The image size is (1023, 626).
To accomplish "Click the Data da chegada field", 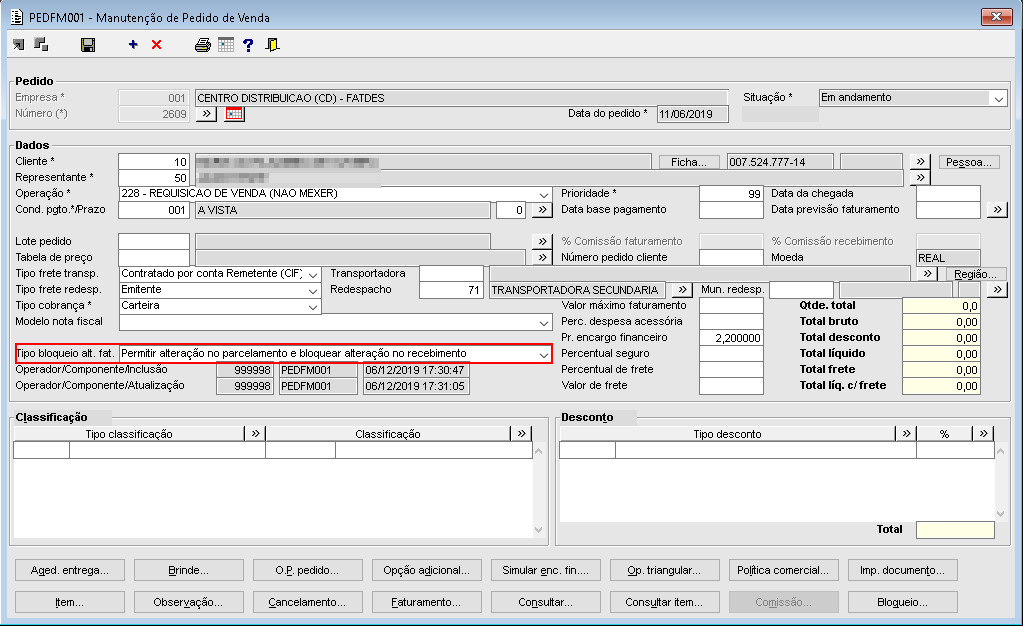I will 948,194.
